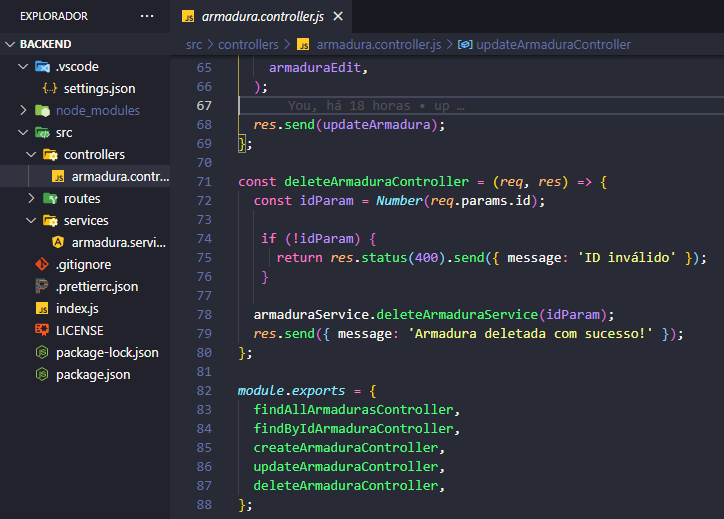Click line number 71 in the gutter

pyautogui.click(x=204, y=182)
